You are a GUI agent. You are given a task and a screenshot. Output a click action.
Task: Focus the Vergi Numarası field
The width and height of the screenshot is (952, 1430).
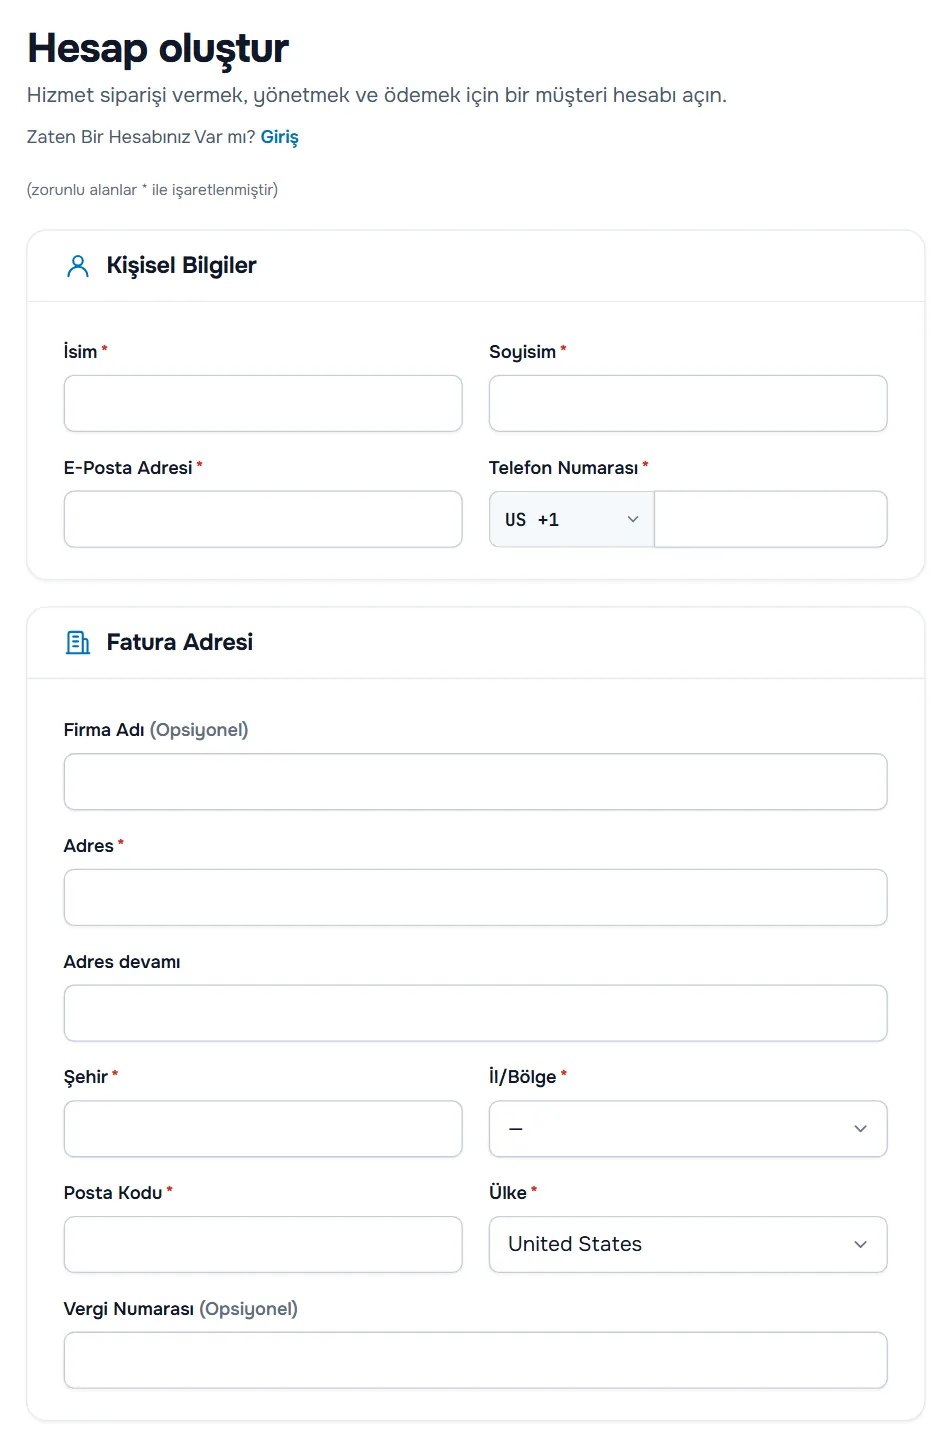(x=475, y=1360)
